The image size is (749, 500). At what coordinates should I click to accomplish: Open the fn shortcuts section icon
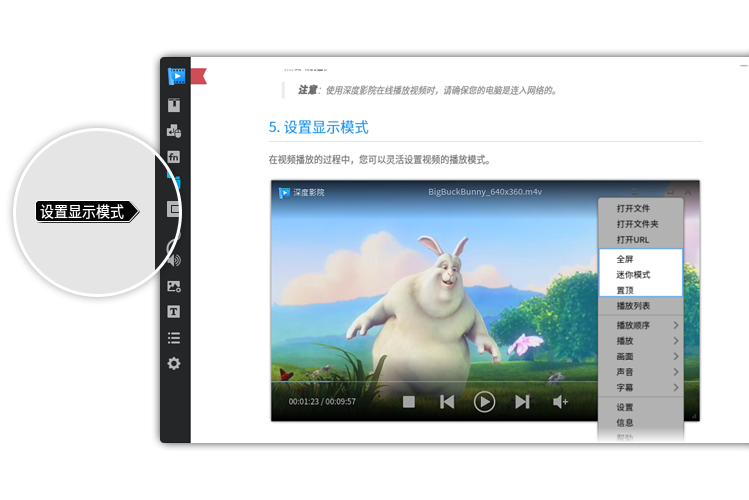(x=174, y=157)
